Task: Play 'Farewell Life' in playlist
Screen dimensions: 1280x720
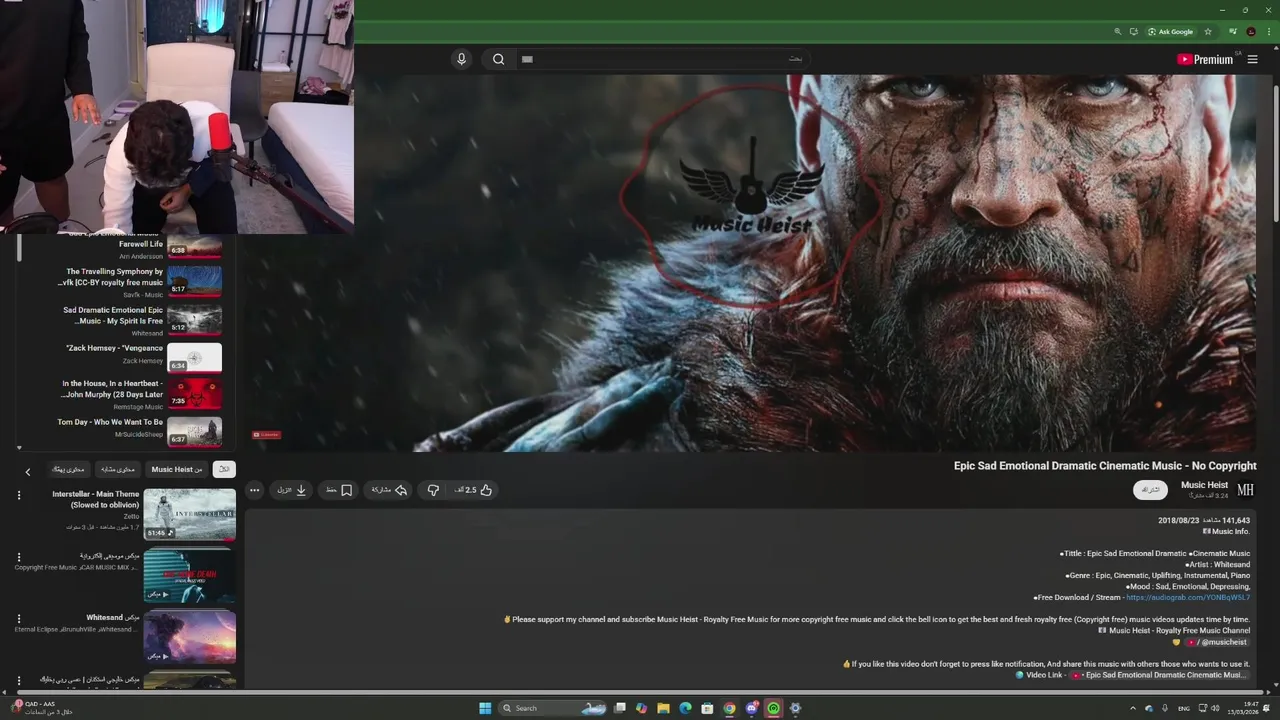Action: [126, 247]
